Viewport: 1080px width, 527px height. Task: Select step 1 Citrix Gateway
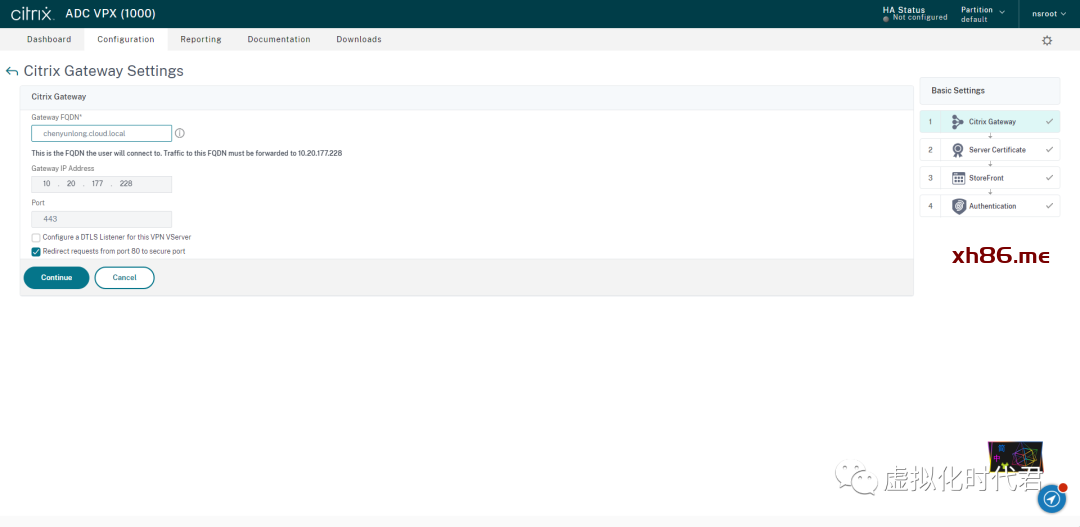990,122
